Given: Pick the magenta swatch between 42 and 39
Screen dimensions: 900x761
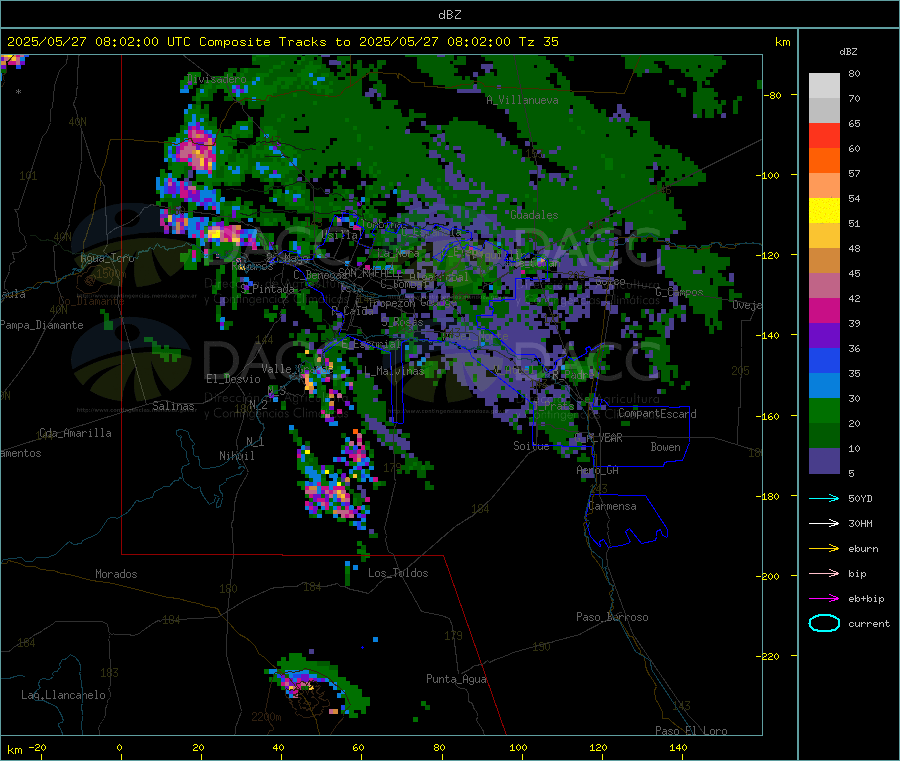Looking at the screenshot, I should coord(824,310).
